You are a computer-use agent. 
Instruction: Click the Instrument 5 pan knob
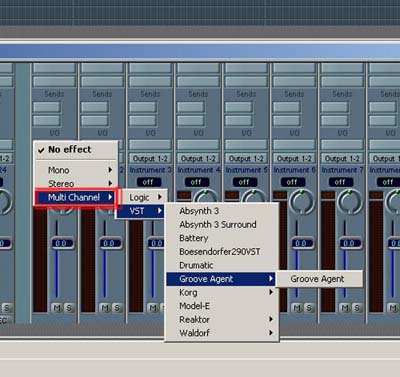pos(254,196)
